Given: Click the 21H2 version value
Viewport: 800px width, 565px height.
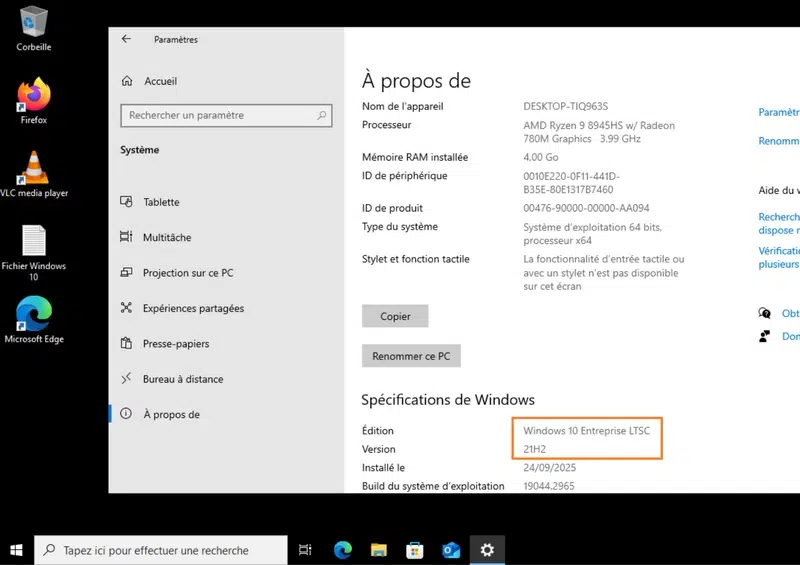Looking at the screenshot, I should pyautogui.click(x=534, y=449).
